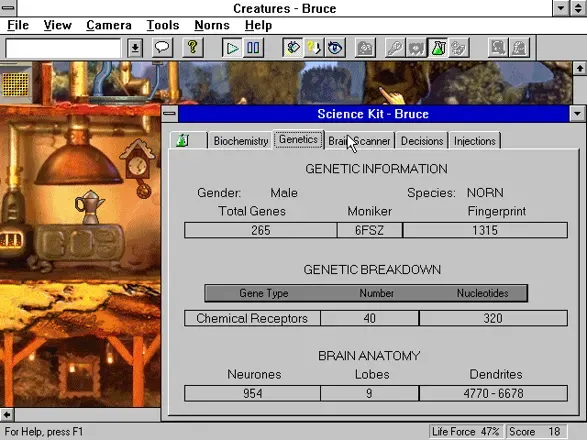Toggle the hand pointer toolbar icon

292,48
